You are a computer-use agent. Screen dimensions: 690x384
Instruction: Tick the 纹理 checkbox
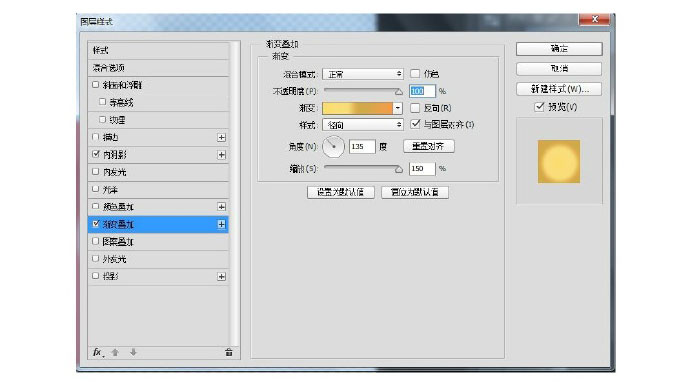tap(103, 119)
